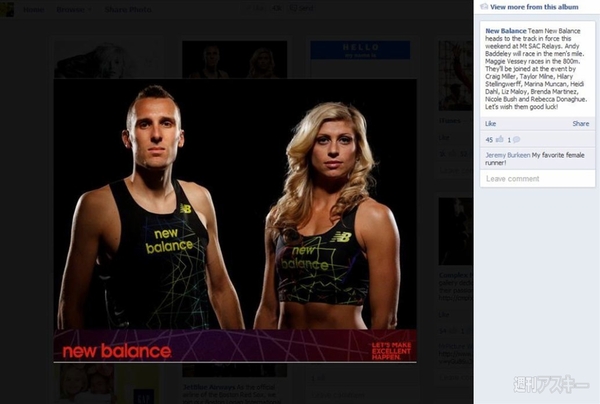Click photo caption mentioning Mt SAC Relays
Viewport: 600px width, 404px height.
click(536, 69)
